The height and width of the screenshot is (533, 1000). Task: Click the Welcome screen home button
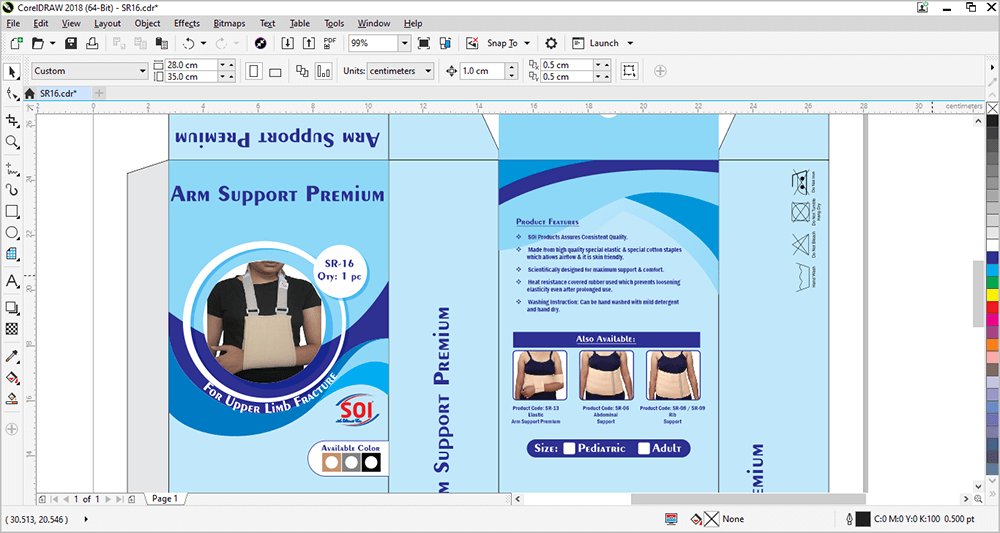[29, 94]
